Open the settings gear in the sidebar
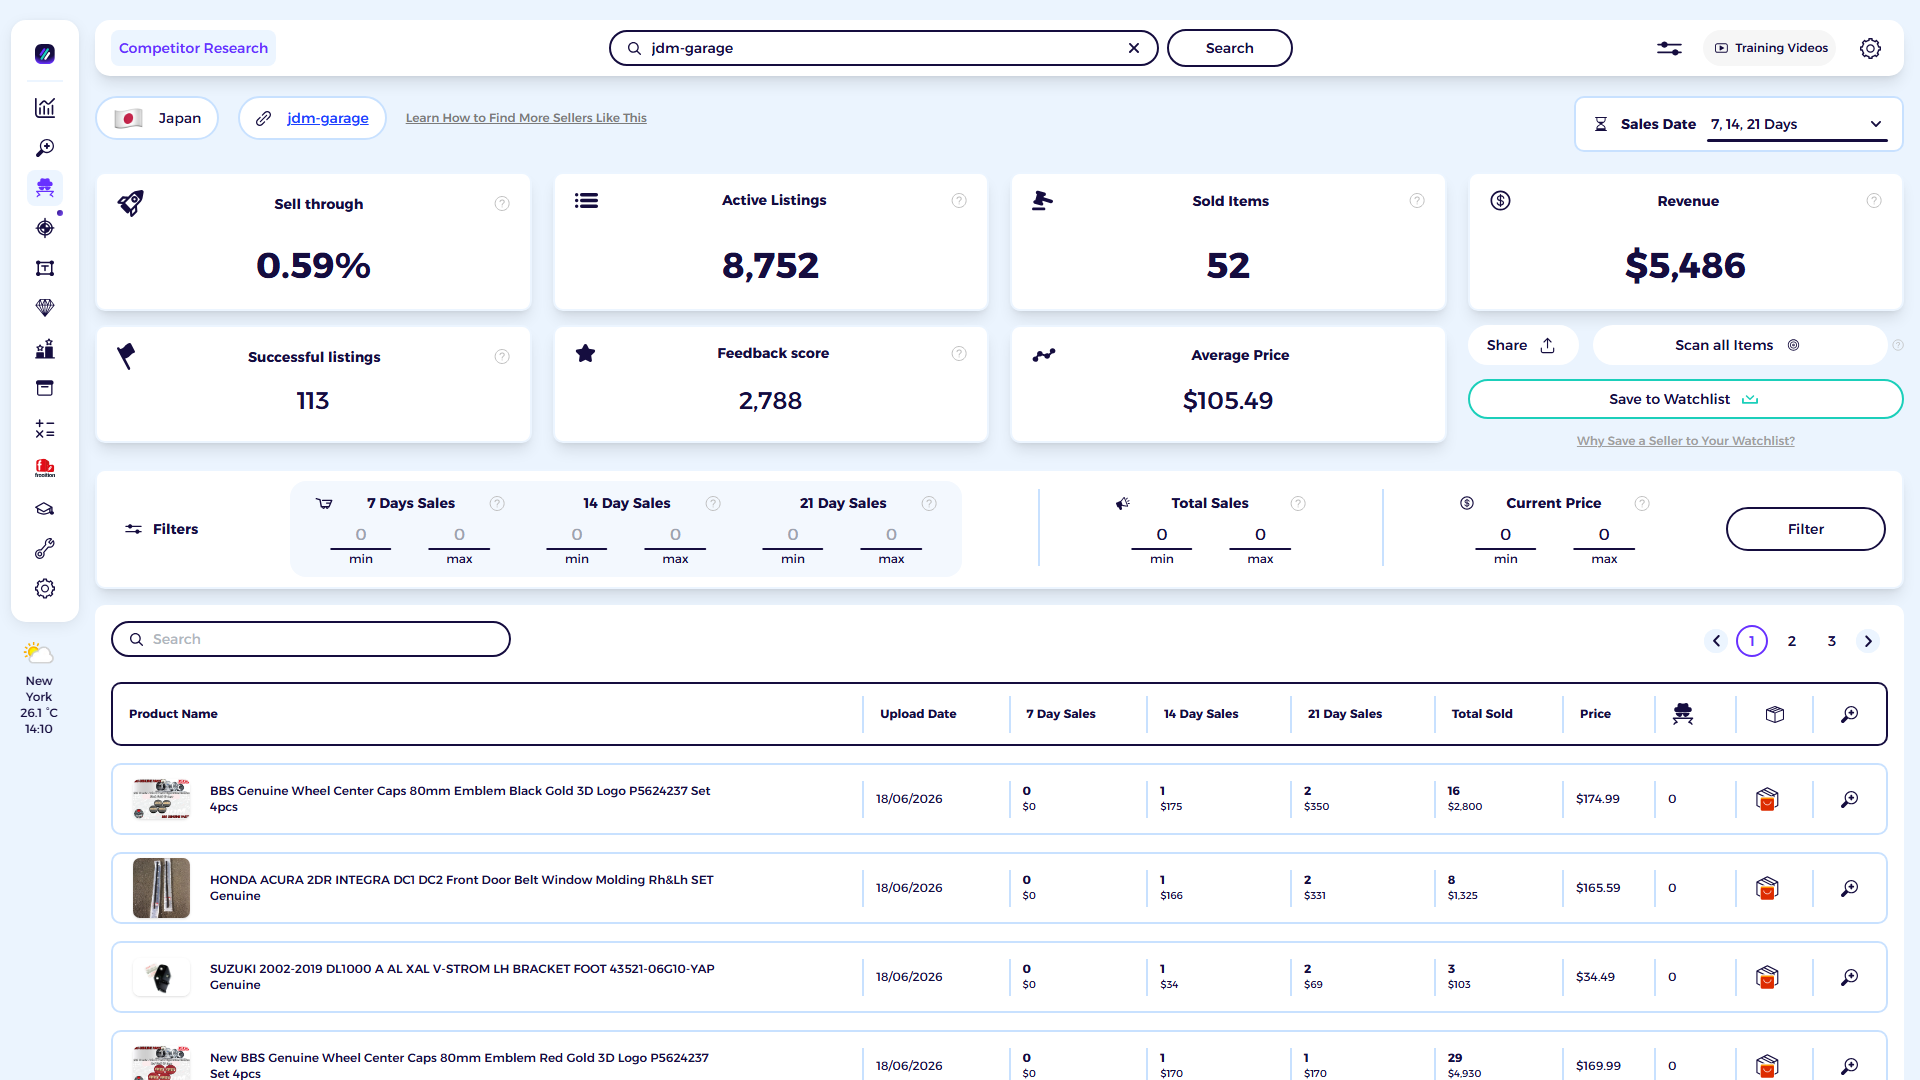The width and height of the screenshot is (1920, 1080). 45,589
